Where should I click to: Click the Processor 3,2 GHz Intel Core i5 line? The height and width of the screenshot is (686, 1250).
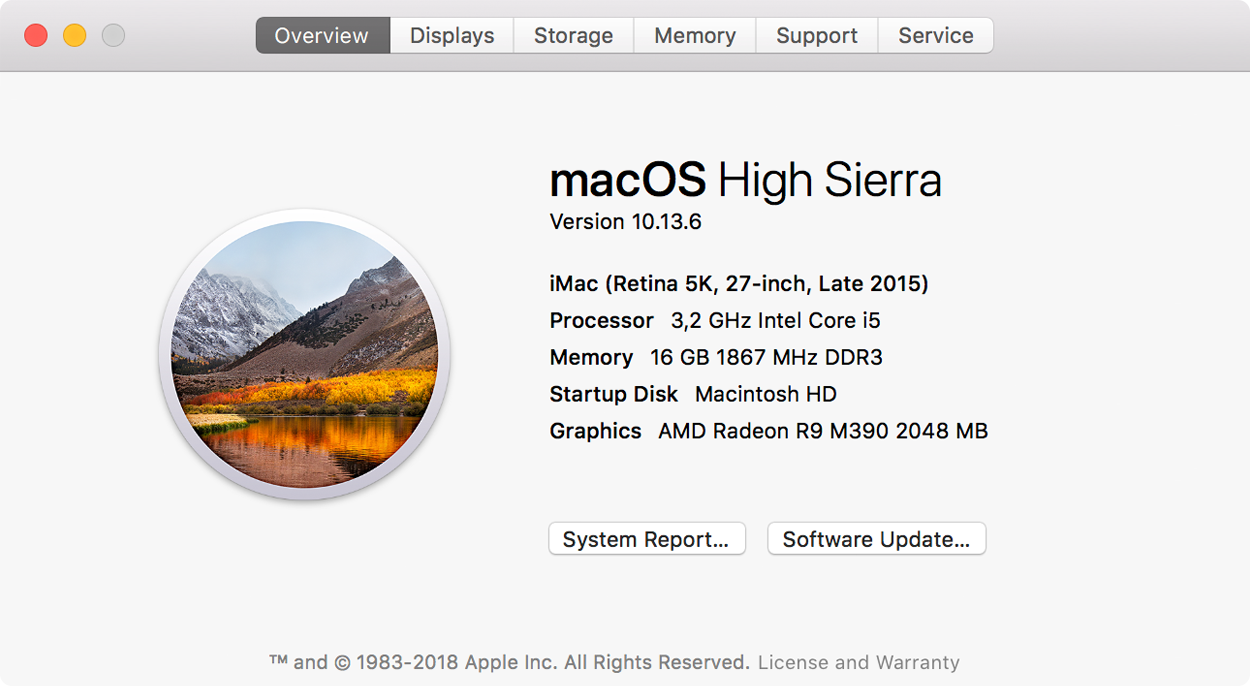[x=715, y=321]
